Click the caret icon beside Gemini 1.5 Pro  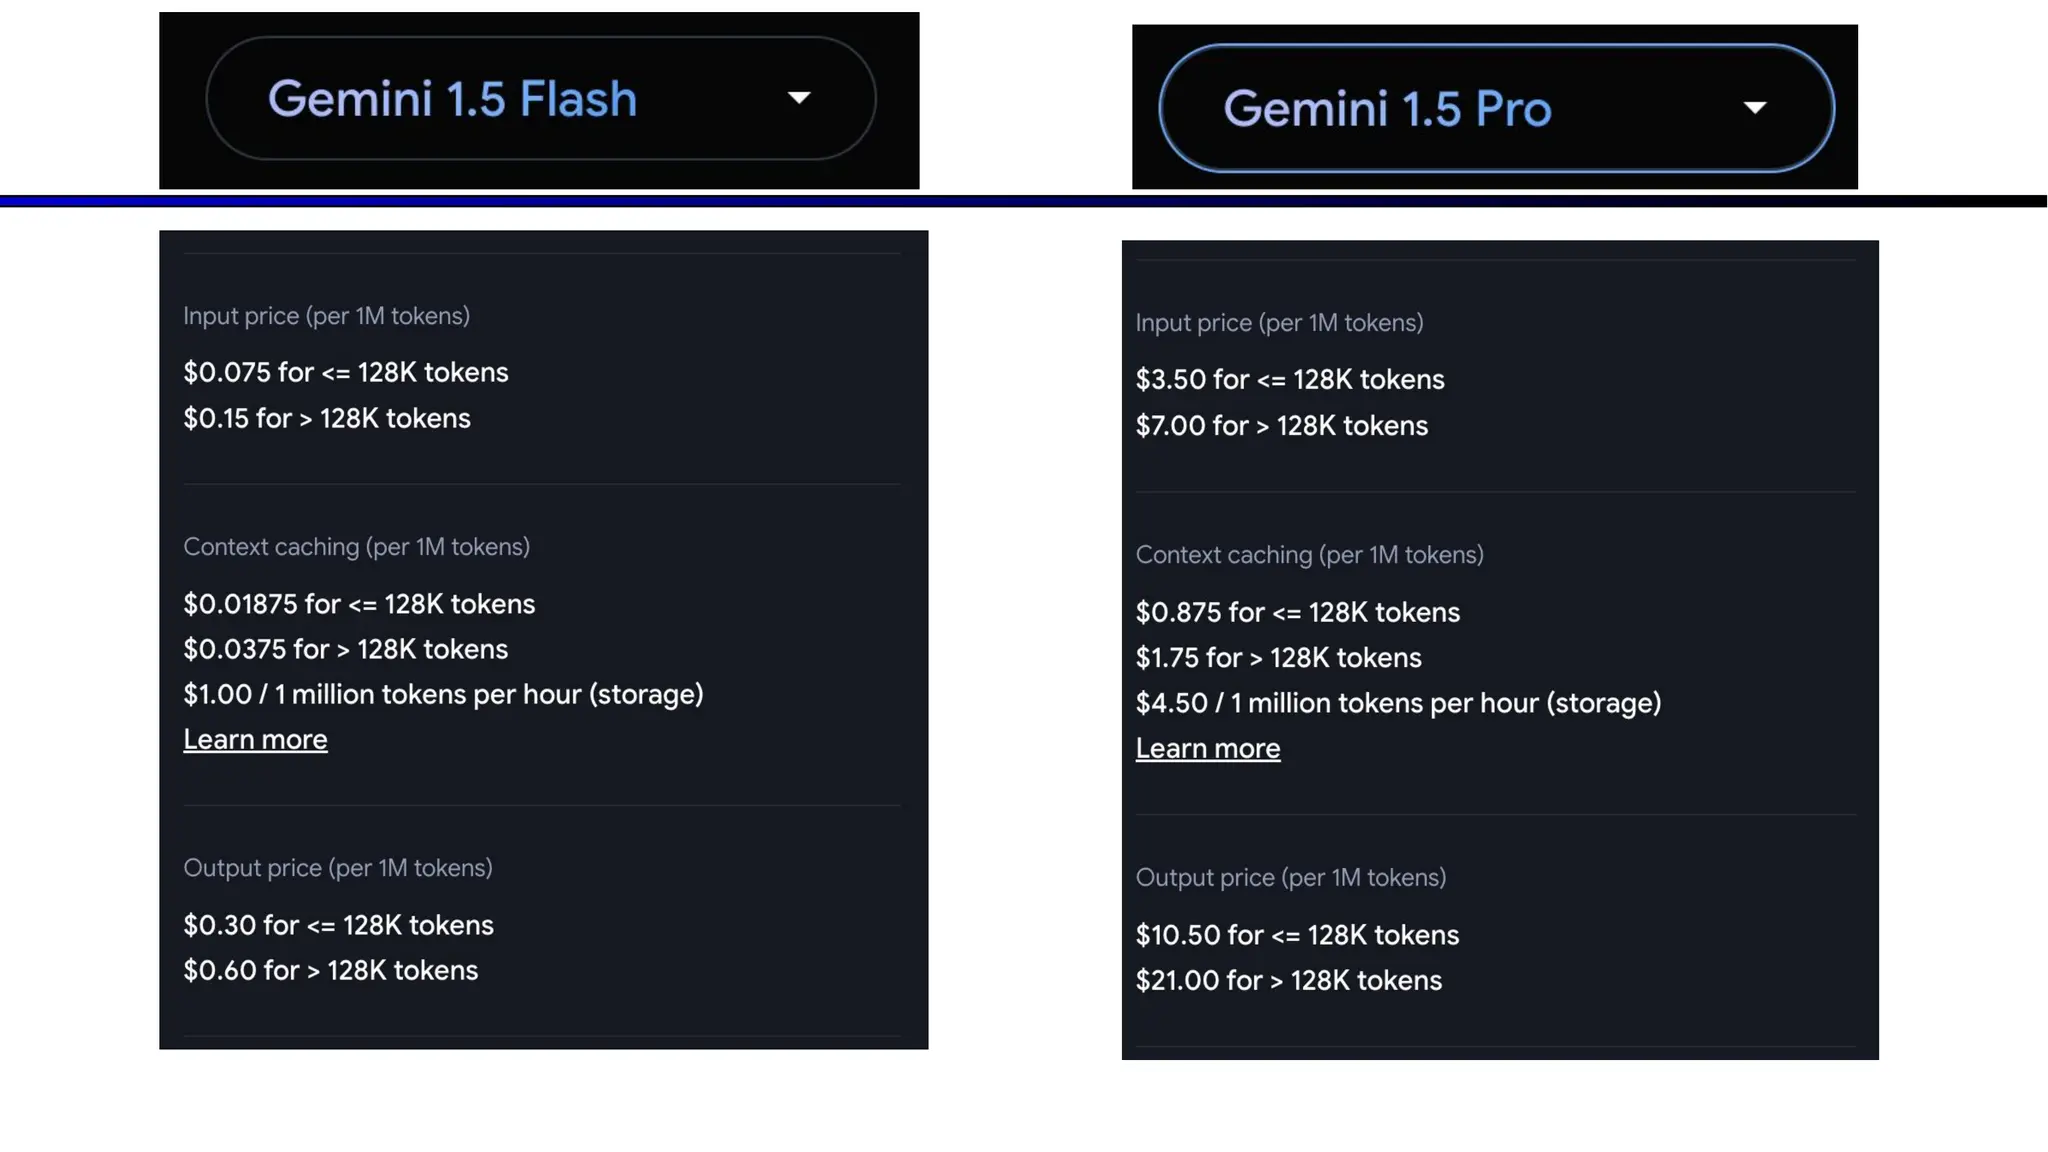pos(1754,108)
